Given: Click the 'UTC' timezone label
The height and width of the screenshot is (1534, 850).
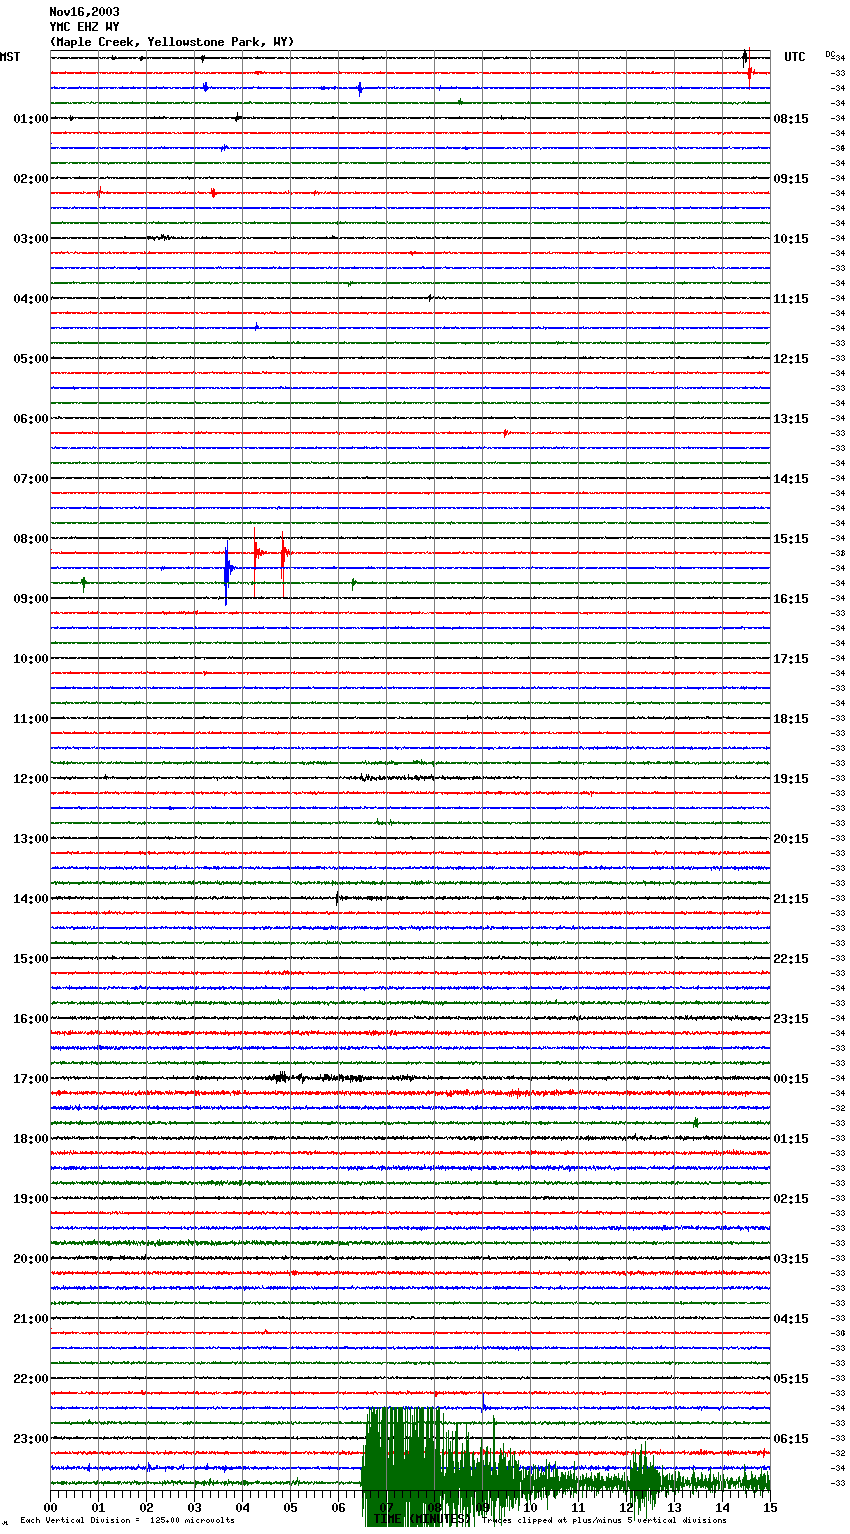Looking at the screenshot, I should pos(794,57).
